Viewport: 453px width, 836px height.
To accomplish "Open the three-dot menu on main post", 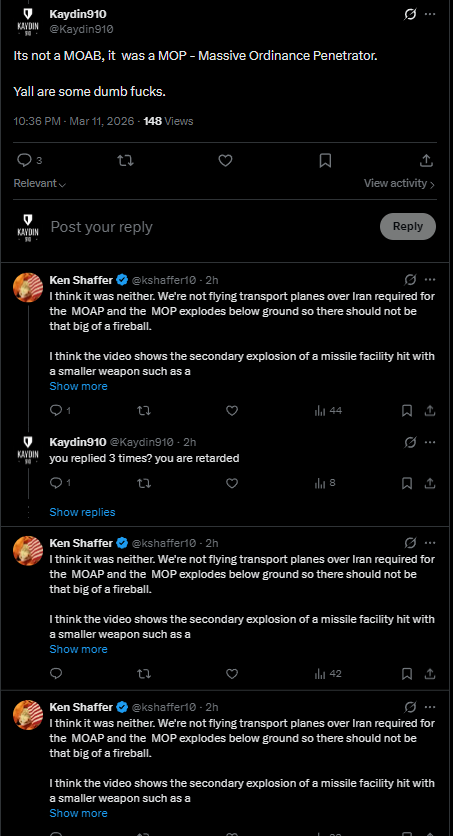I will [430, 14].
